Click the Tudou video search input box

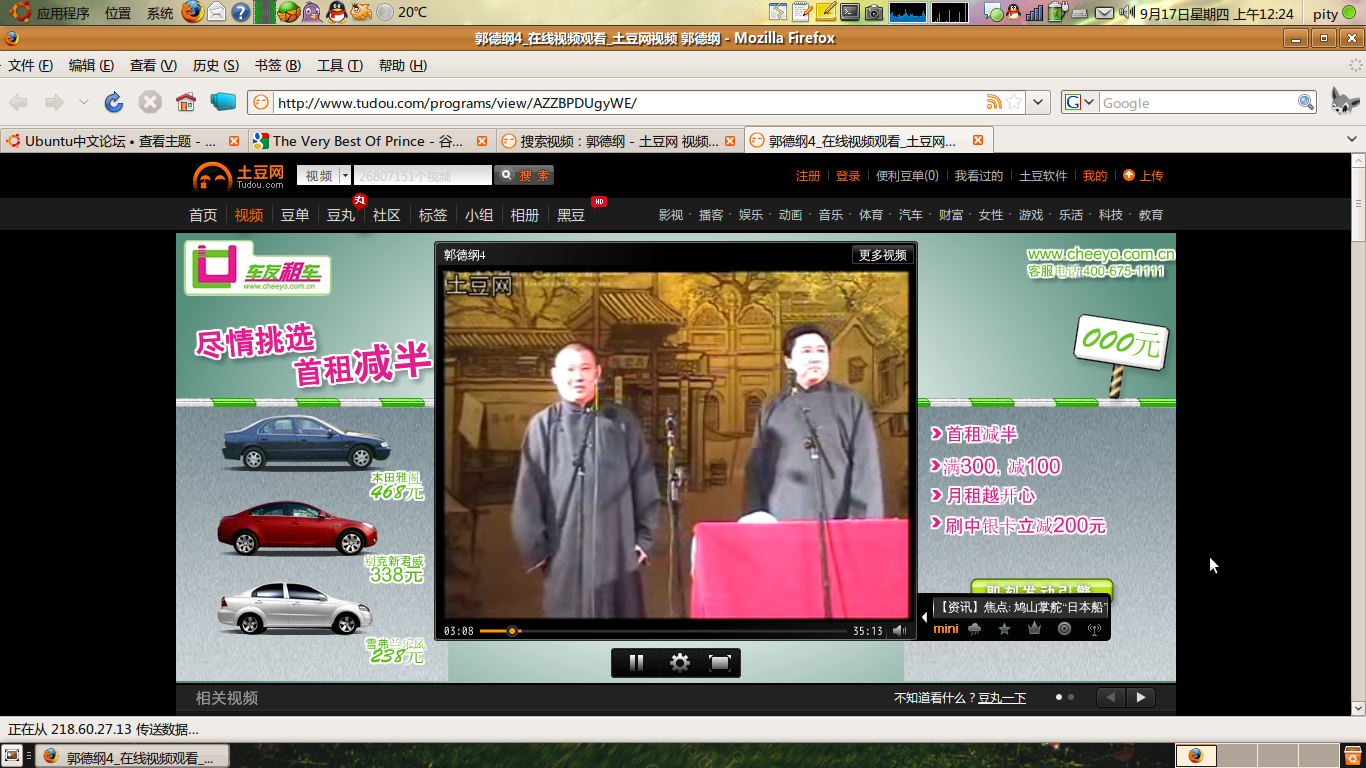click(422, 175)
